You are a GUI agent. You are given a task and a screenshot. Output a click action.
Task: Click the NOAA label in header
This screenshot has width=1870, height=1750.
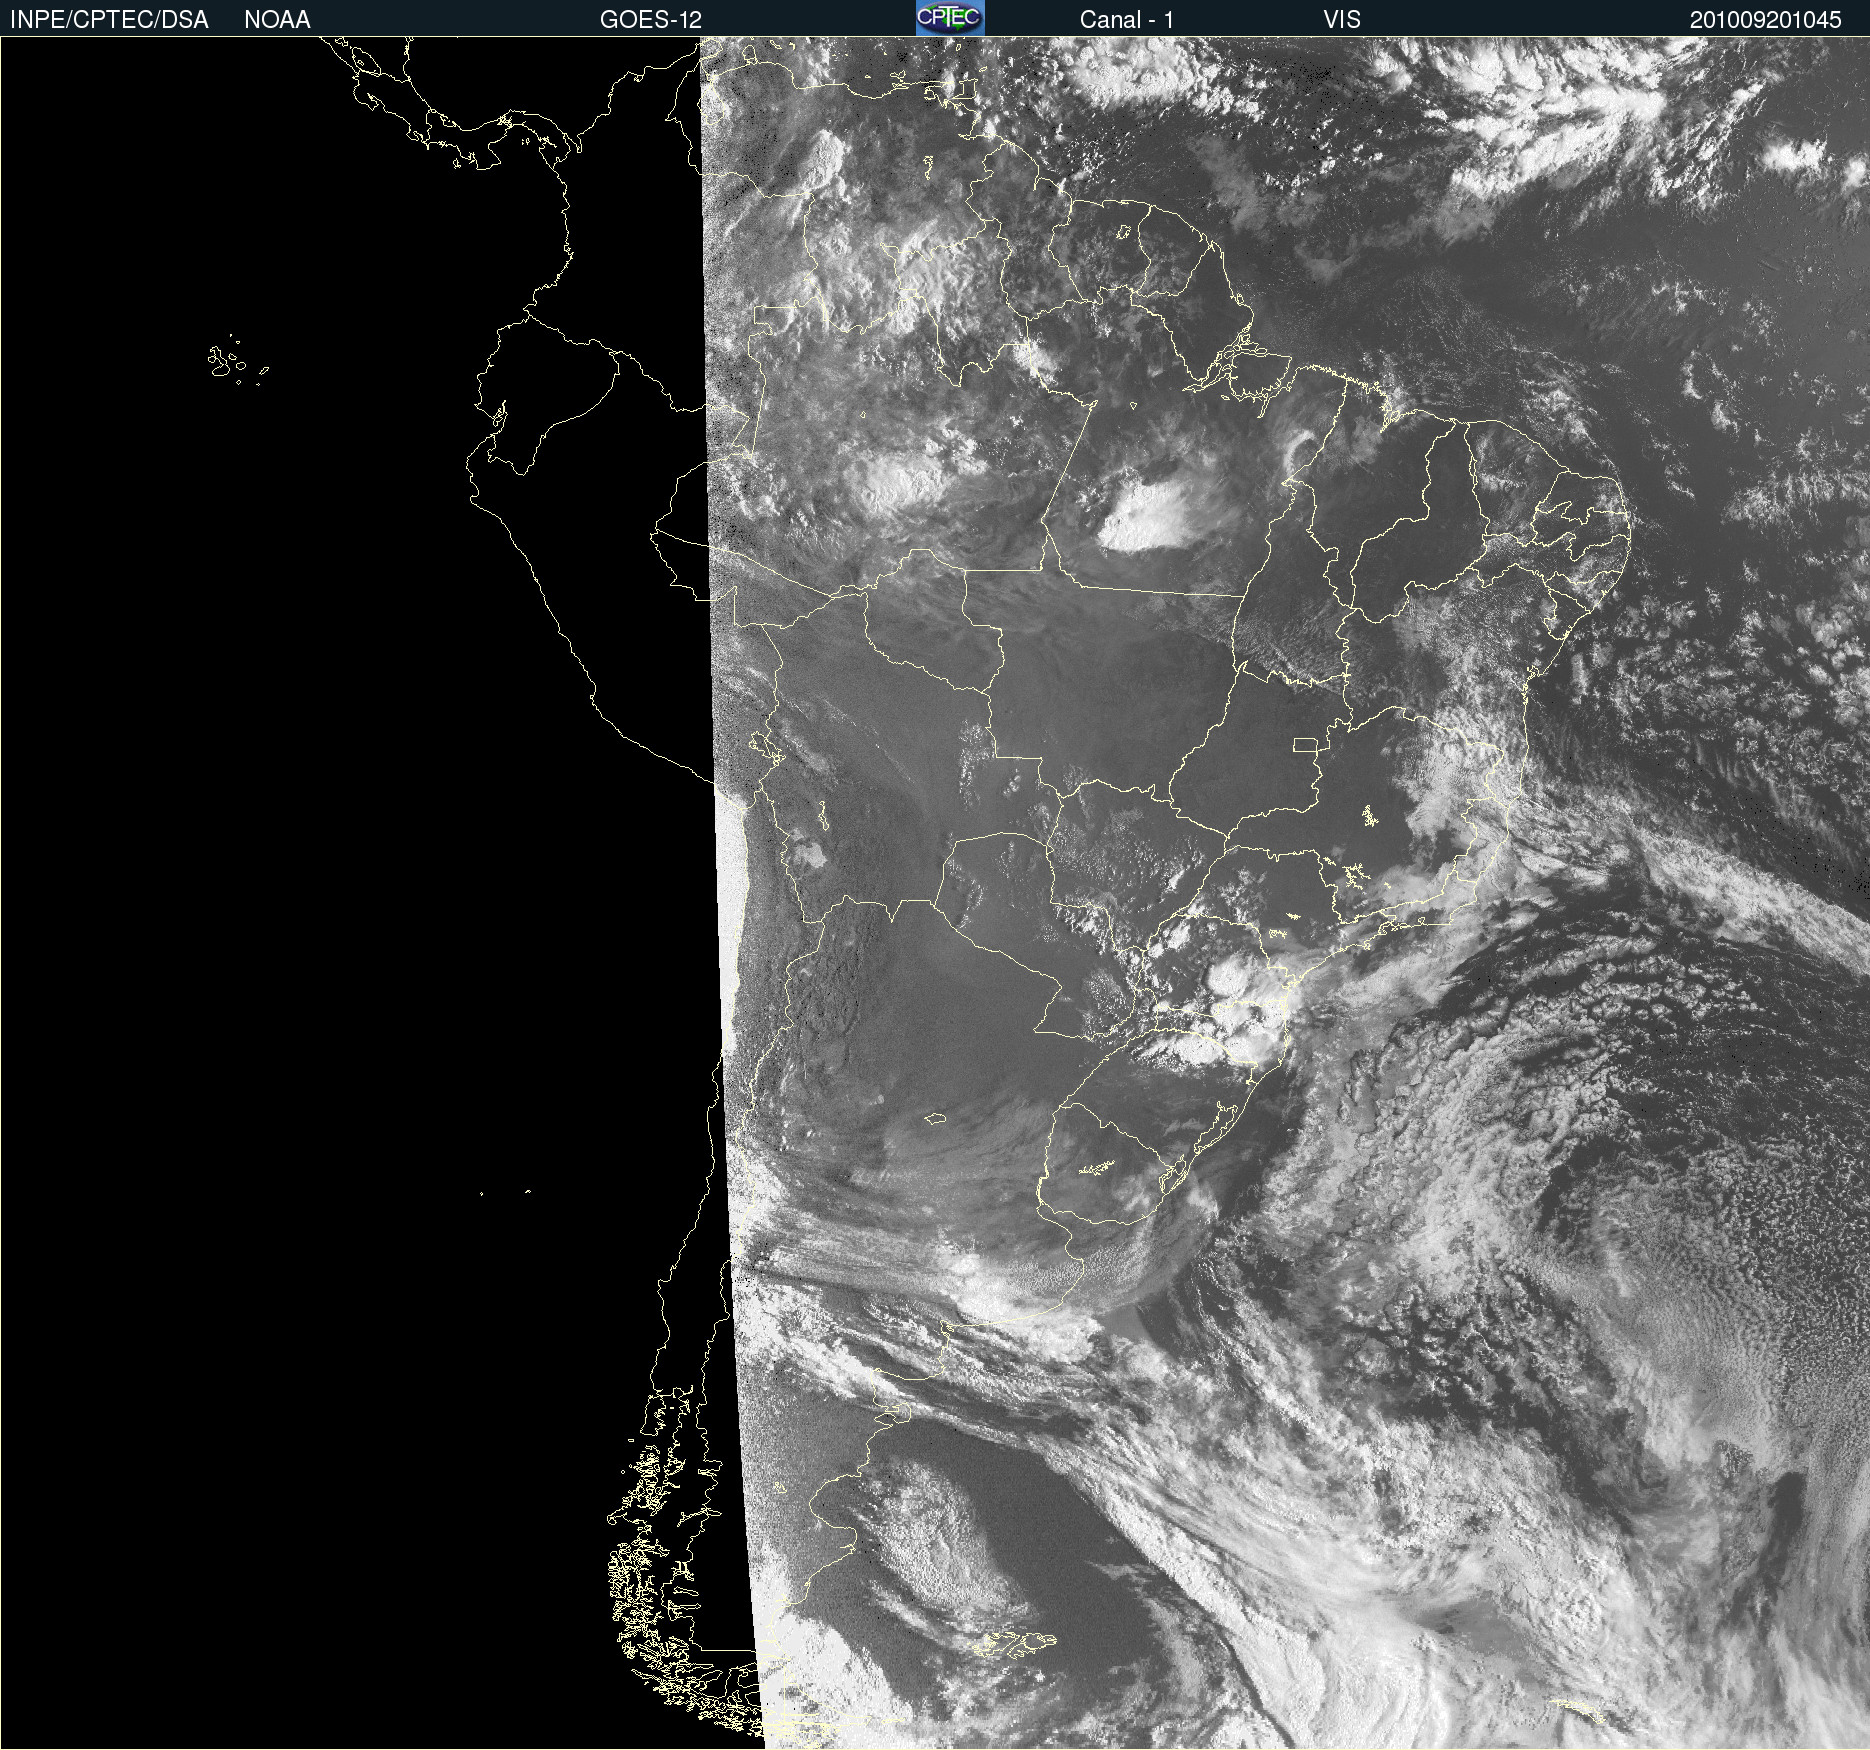point(277,20)
